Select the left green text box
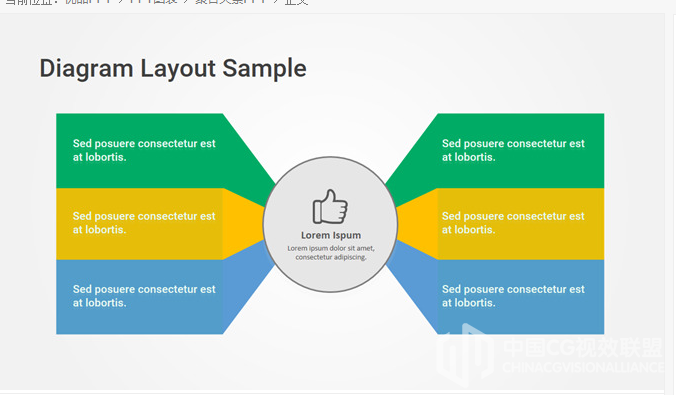676x395 pixels. tap(140, 151)
